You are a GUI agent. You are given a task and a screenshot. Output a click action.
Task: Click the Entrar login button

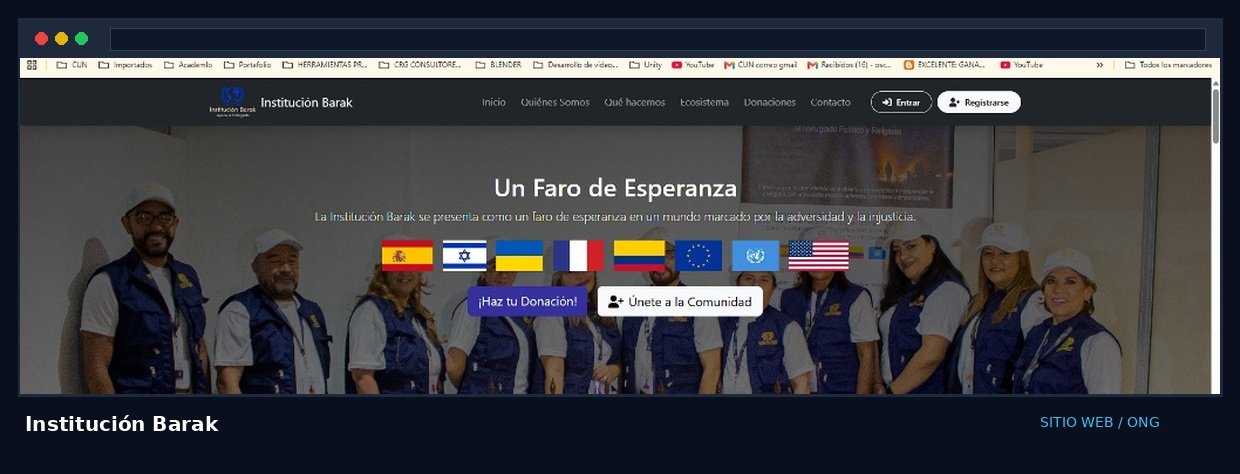(901, 102)
